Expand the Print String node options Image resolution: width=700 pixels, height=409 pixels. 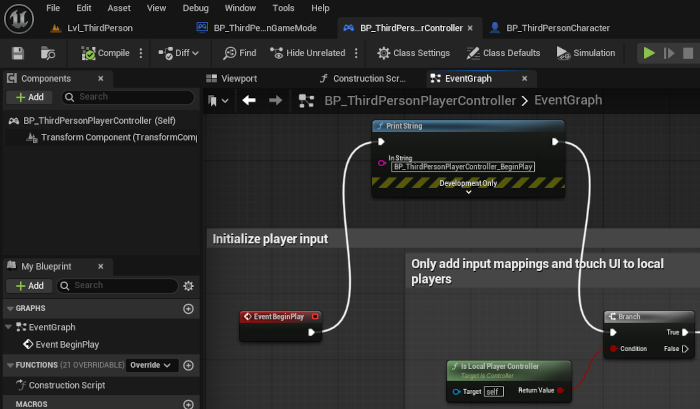468,193
